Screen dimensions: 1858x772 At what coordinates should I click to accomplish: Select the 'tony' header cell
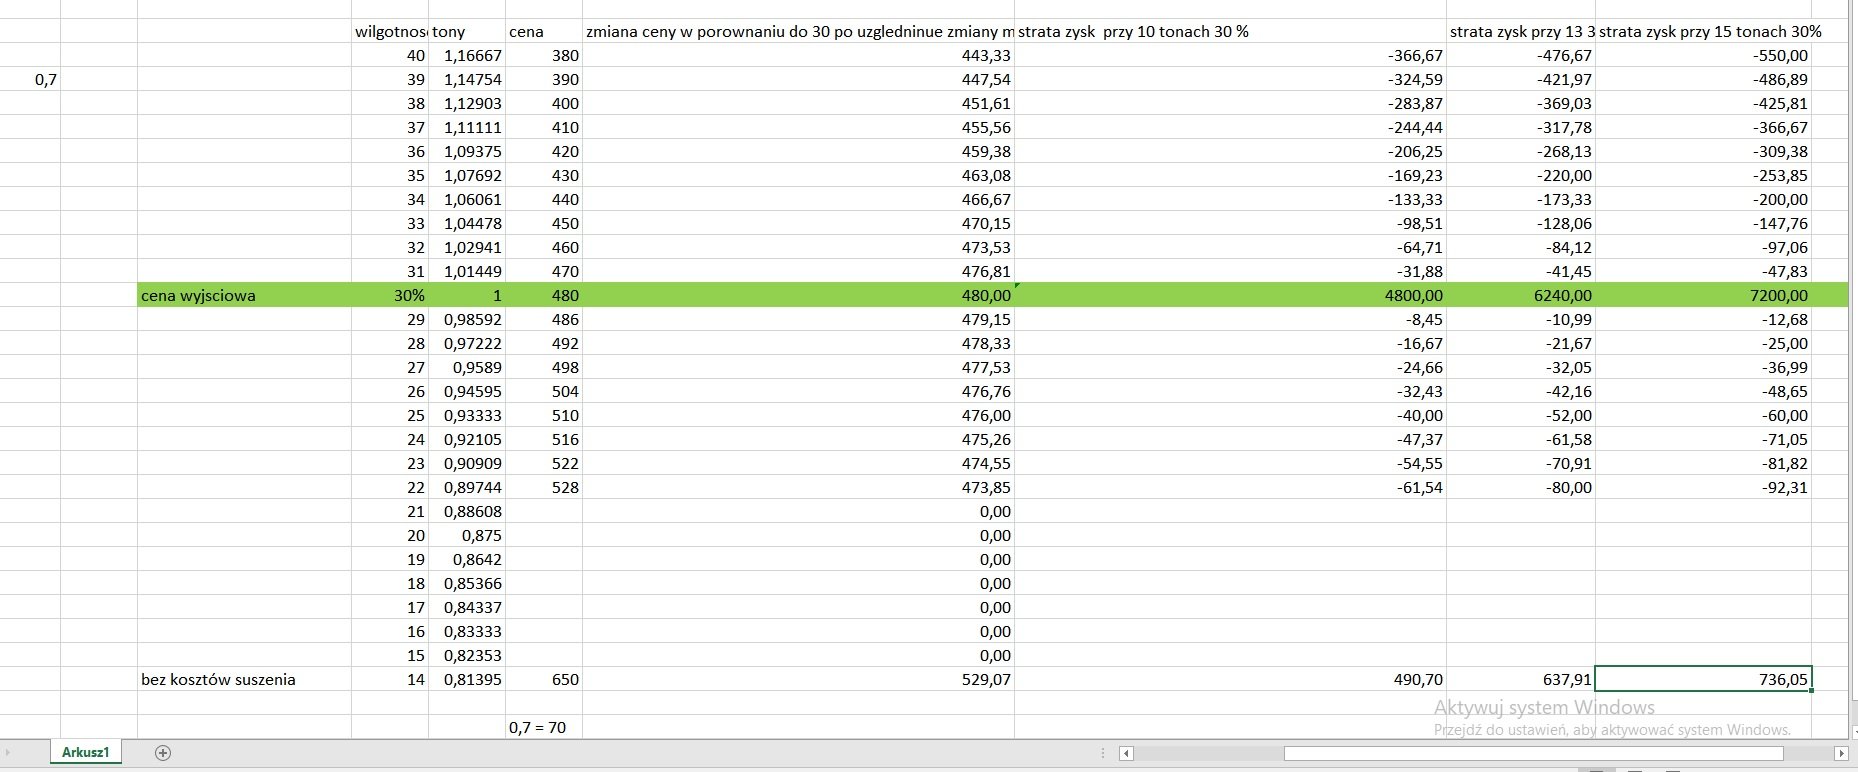tap(466, 31)
